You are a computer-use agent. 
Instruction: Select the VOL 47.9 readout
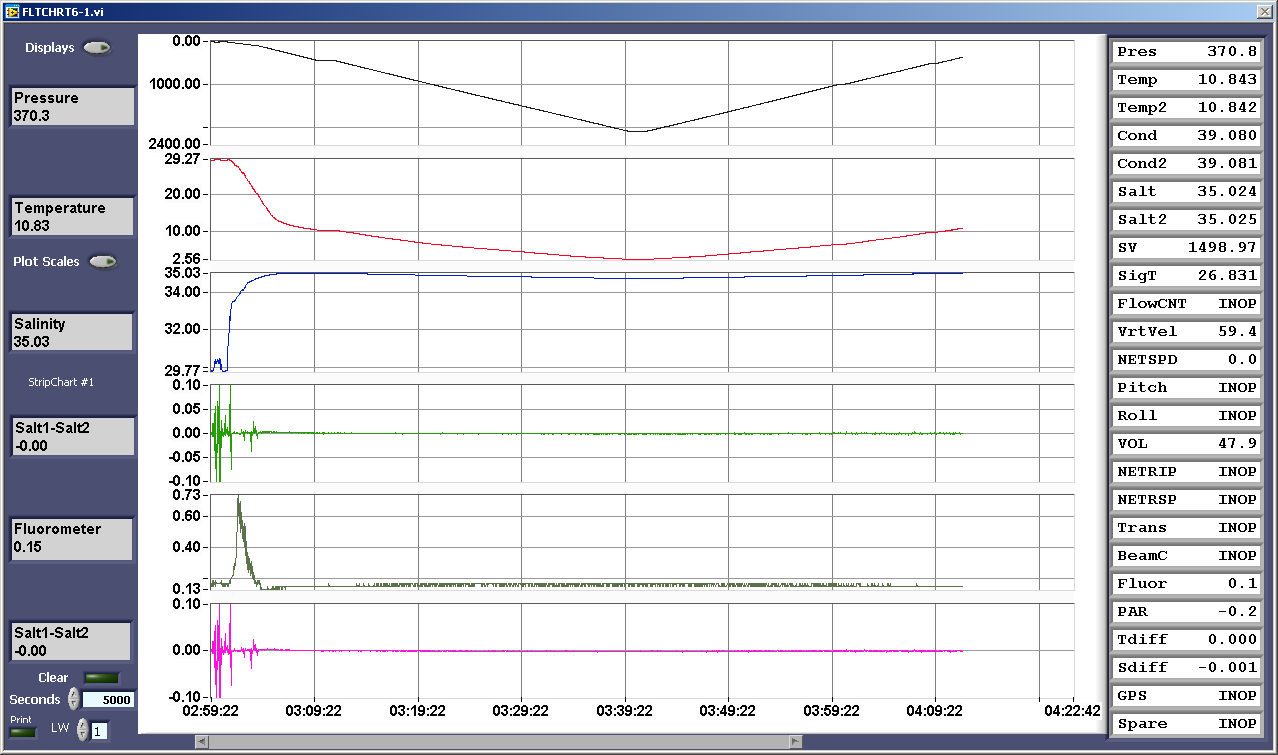coord(1187,444)
